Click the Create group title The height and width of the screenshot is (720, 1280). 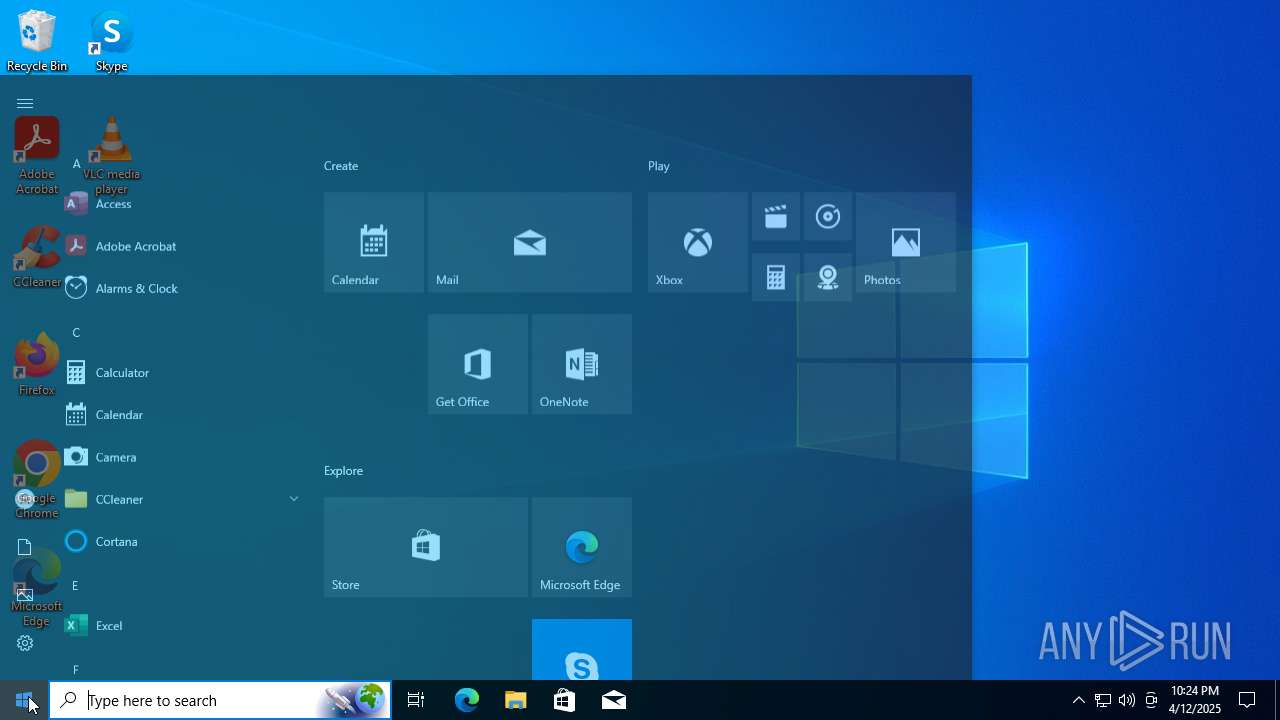[341, 166]
